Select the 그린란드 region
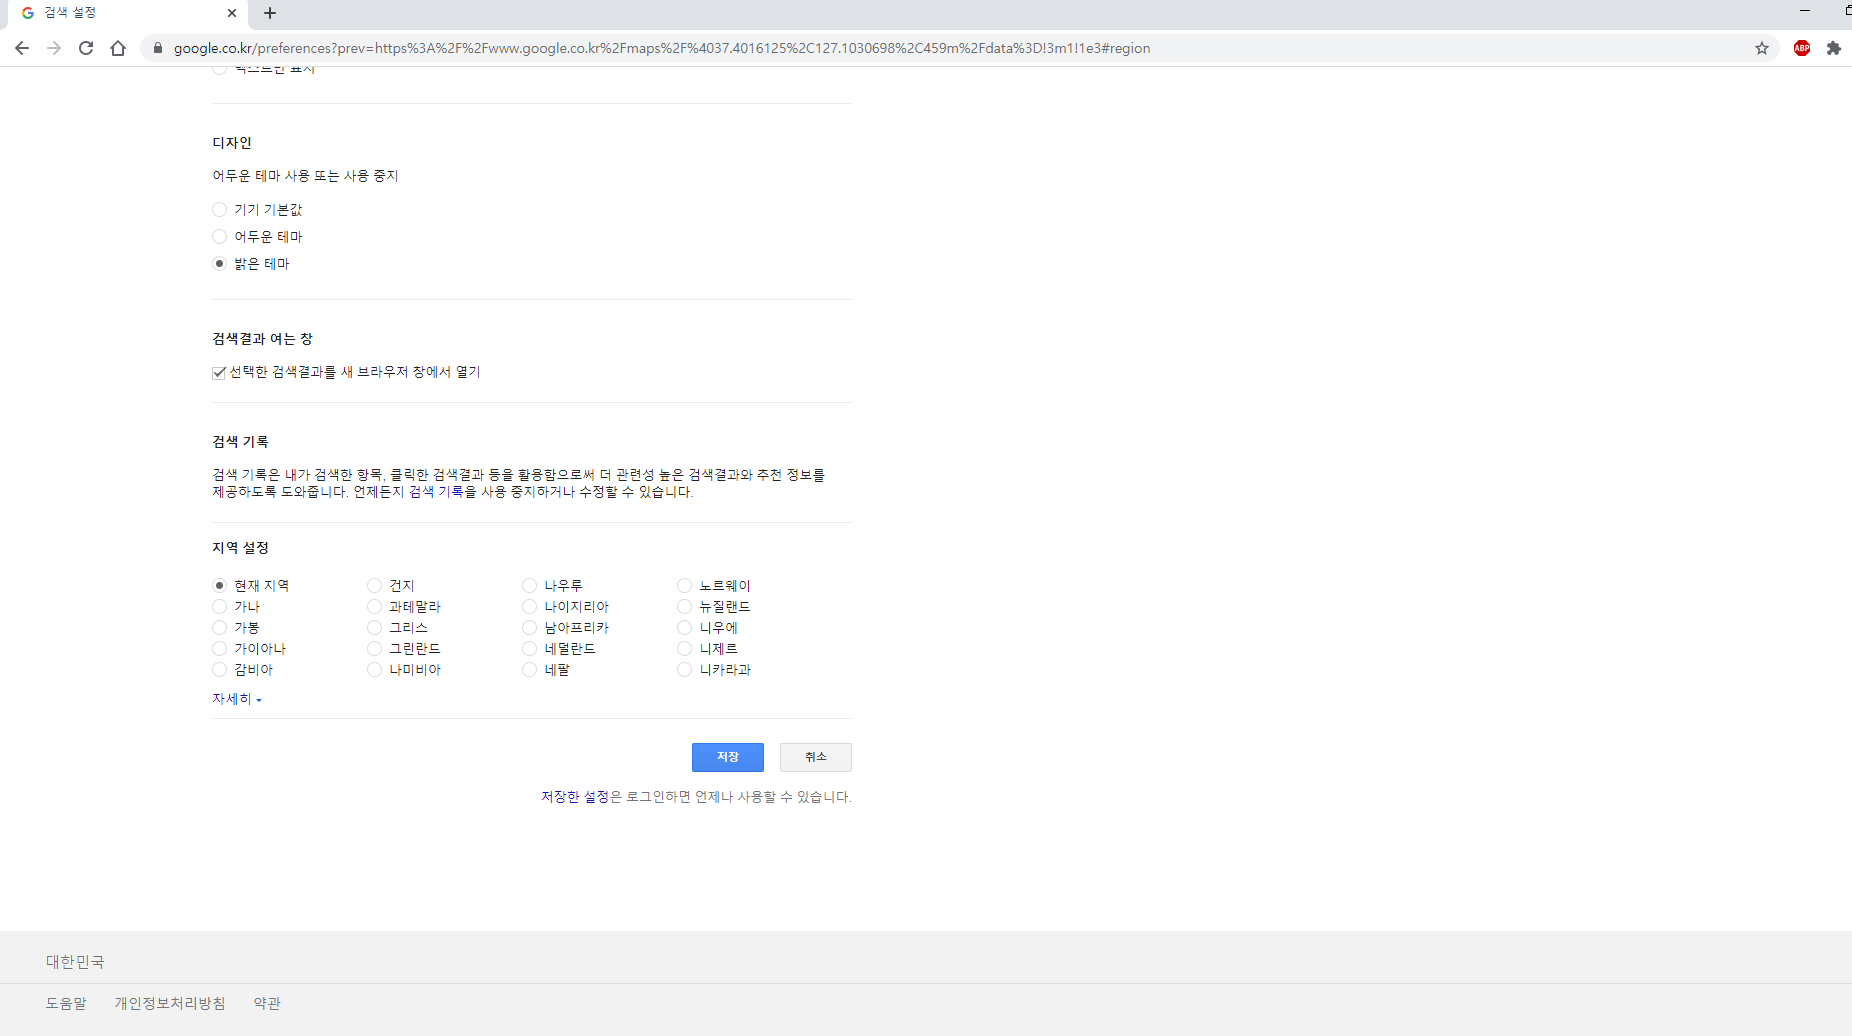This screenshot has height=1036, width=1852. pos(375,649)
